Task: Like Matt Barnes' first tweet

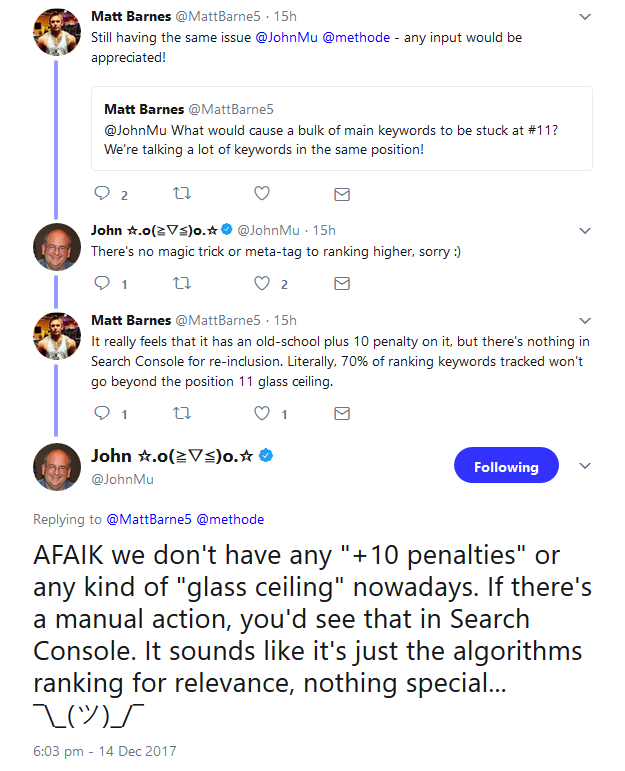Action: [262, 193]
